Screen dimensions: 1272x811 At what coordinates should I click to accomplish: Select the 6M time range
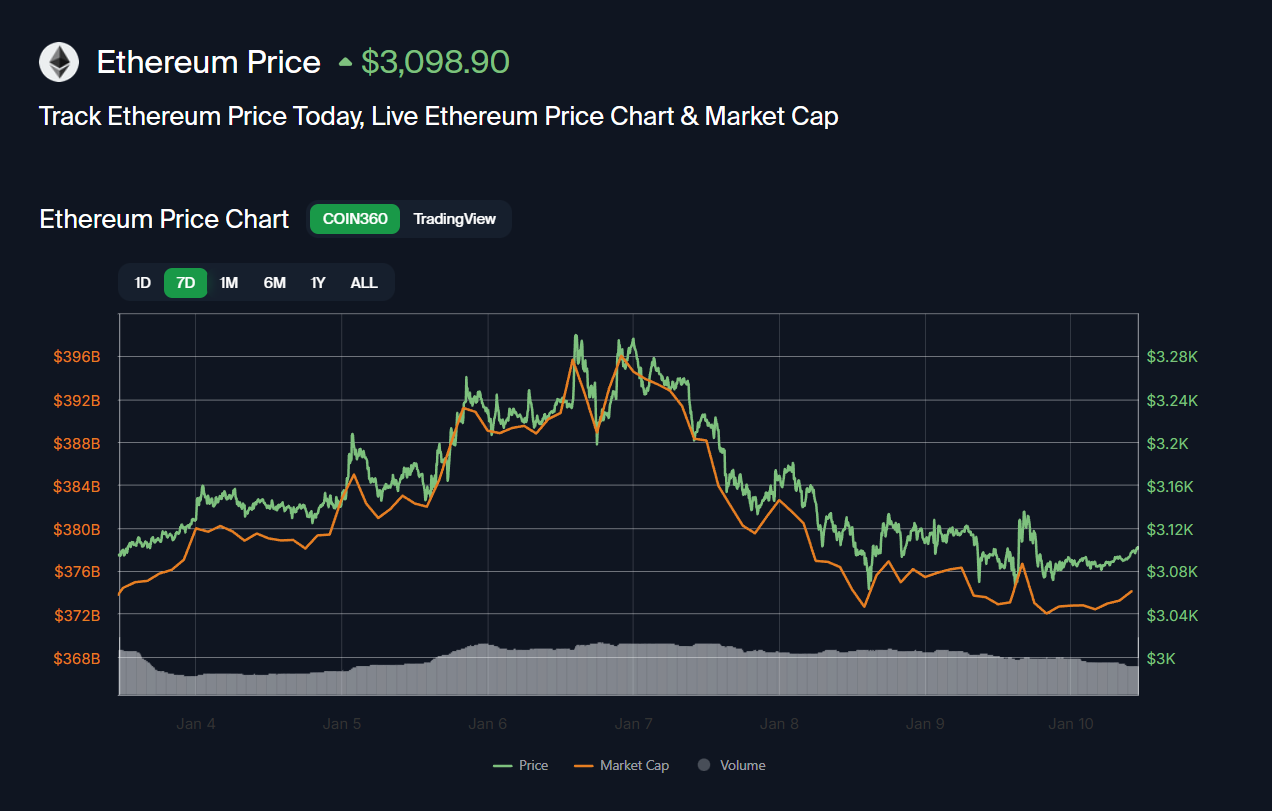pyautogui.click(x=275, y=283)
